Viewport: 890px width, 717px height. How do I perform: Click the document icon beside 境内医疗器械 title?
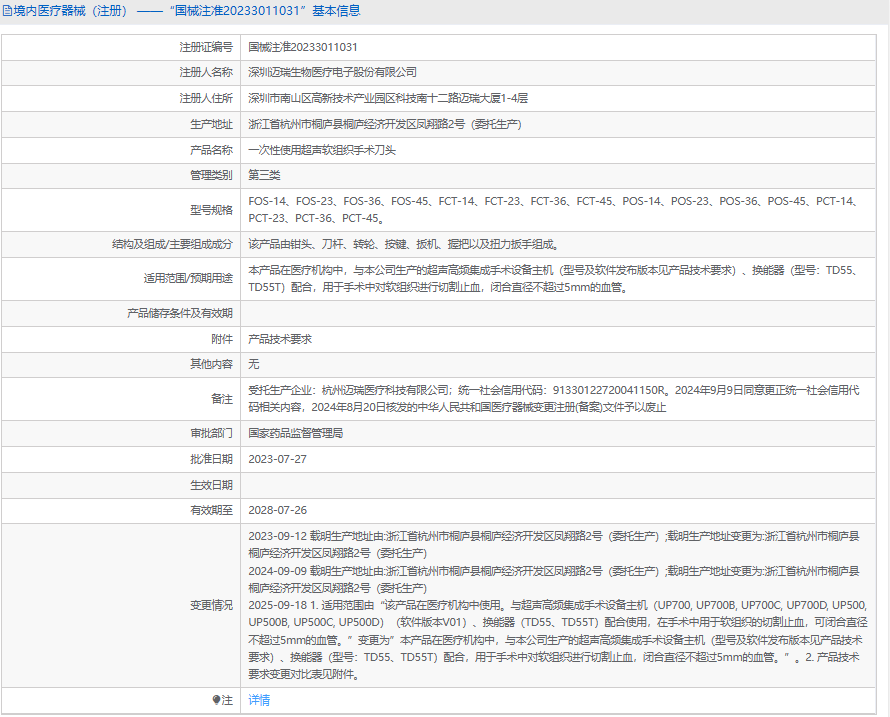click(x=7, y=11)
